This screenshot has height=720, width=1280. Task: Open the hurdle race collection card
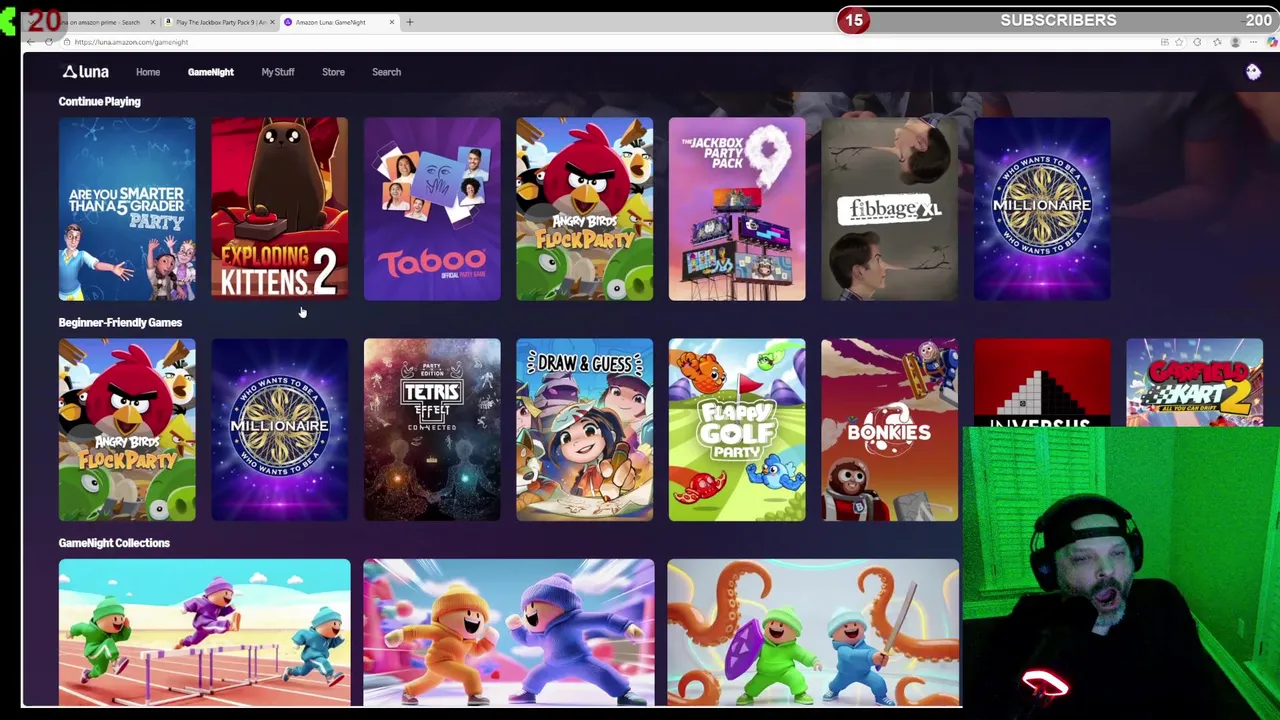pyautogui.click(x=204, y=633)
